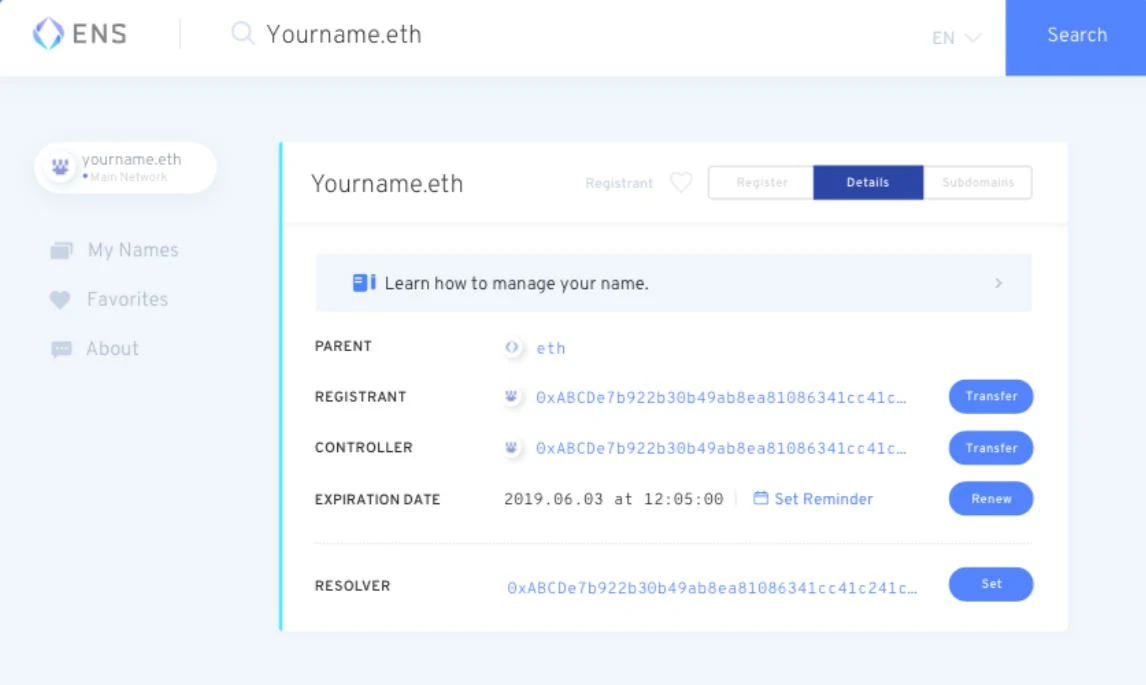
Task: Click the calendar icon for reminder
Action: [760, 498]
